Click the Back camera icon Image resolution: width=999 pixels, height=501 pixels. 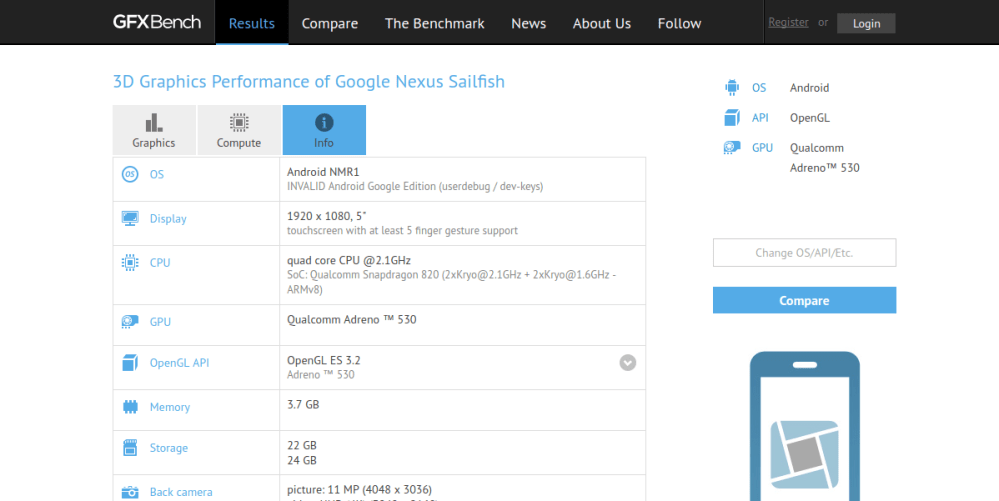coord(130,491)
